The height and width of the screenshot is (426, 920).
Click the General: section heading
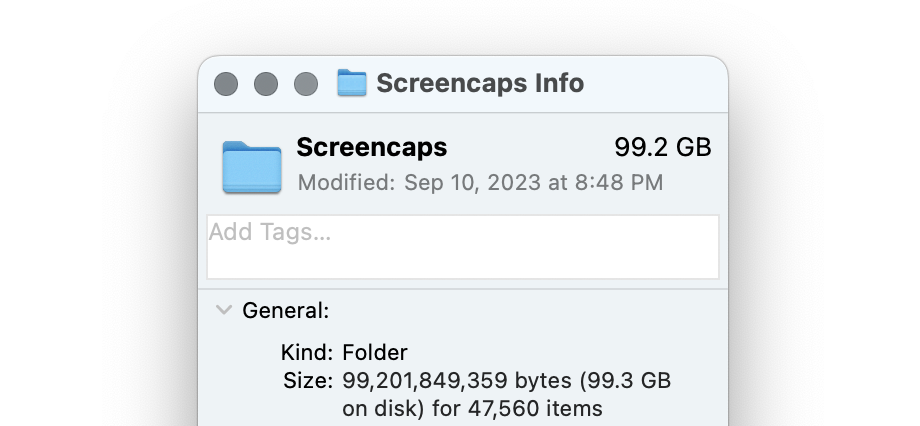click(x=286, y=311)
